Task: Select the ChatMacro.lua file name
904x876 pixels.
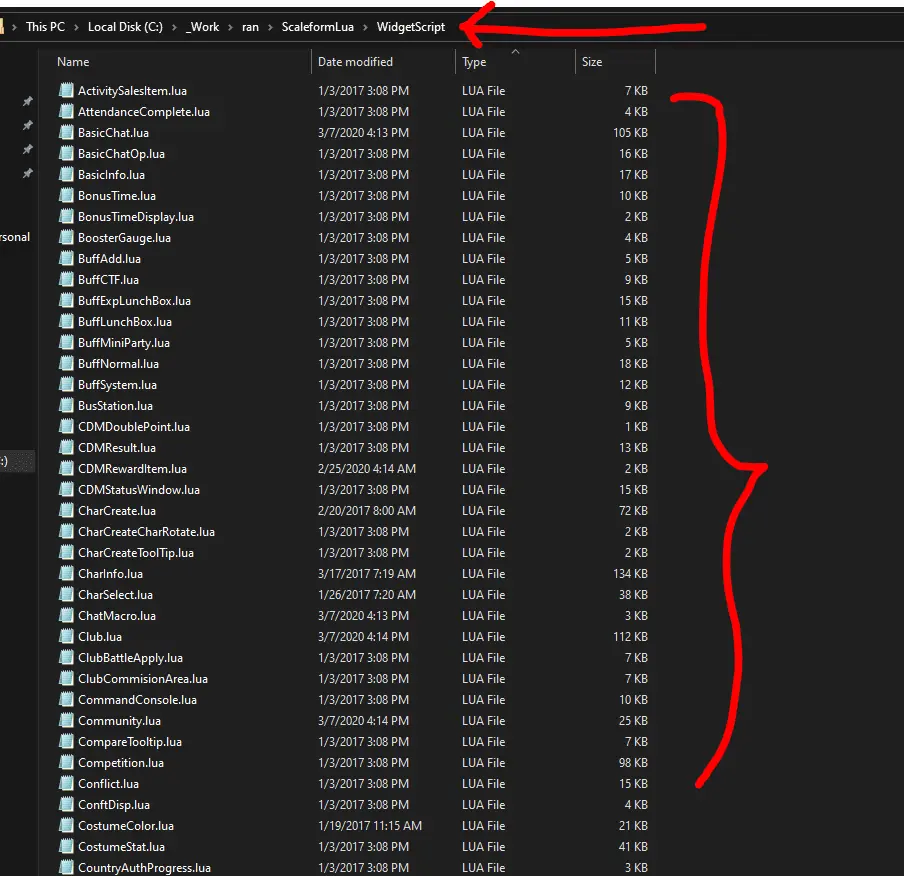Action: coord(117,616)
